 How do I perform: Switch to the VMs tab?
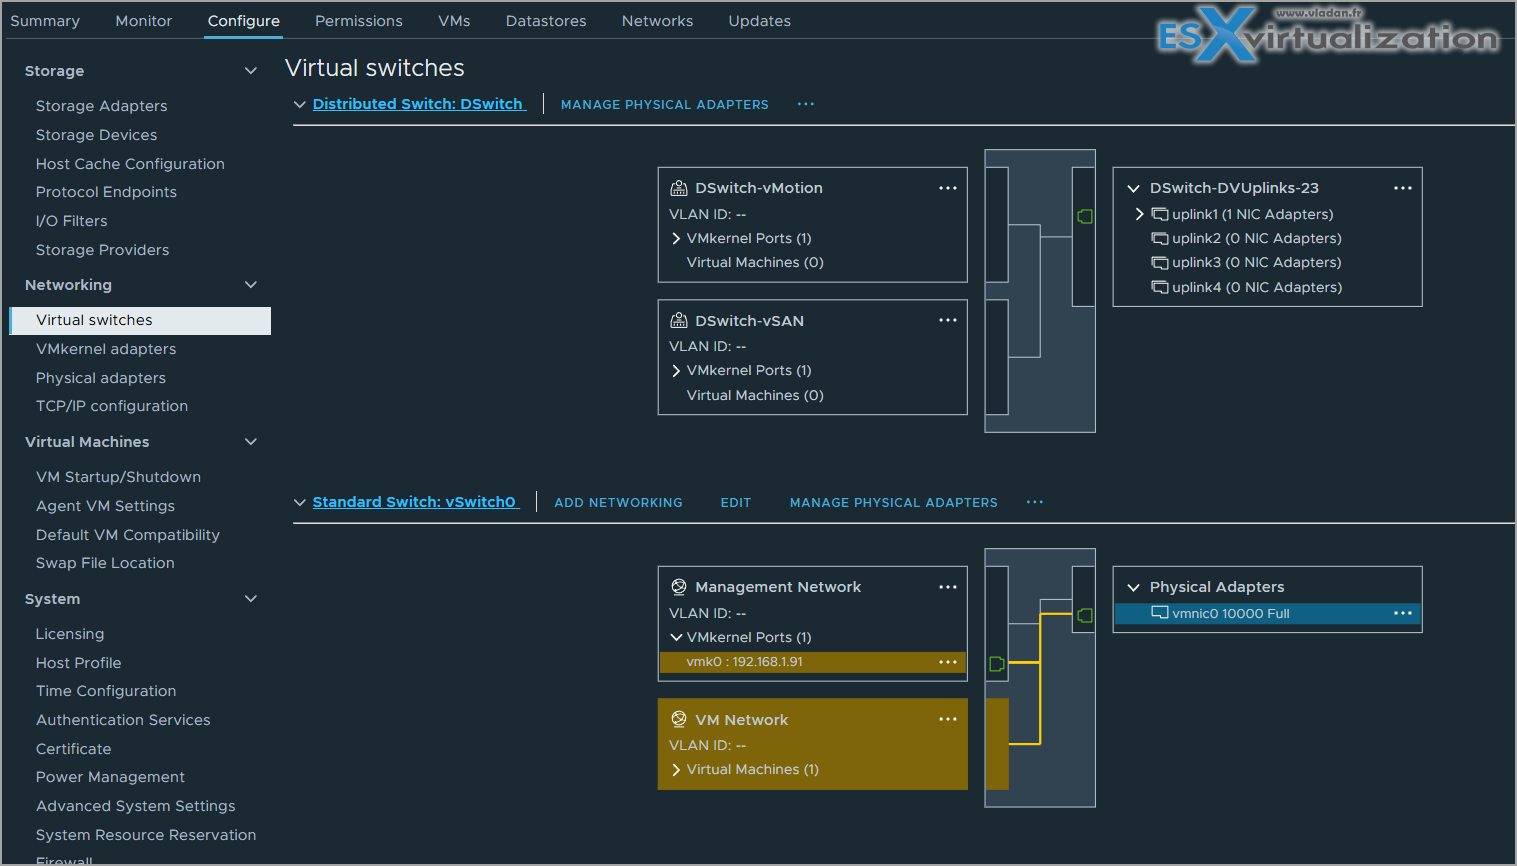(454, 21)
